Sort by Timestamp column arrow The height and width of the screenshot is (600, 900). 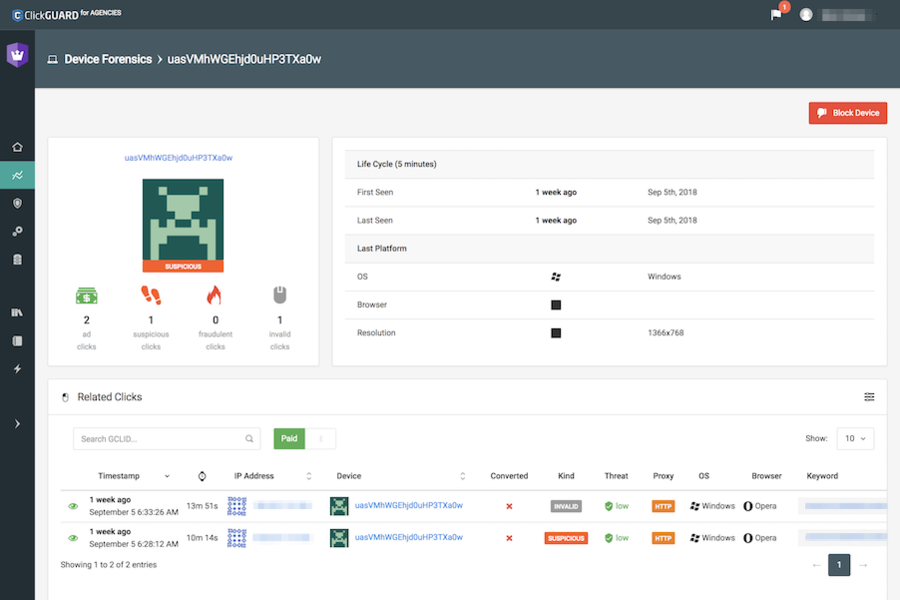pyautogui.click(x=167, y=476)
